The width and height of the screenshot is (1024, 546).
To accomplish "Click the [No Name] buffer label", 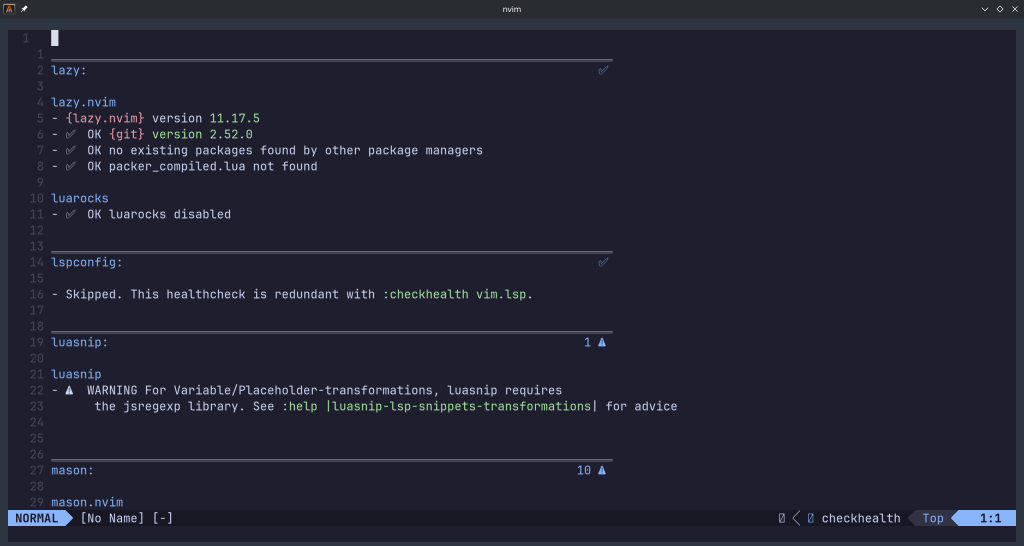I will pos(112,518).
